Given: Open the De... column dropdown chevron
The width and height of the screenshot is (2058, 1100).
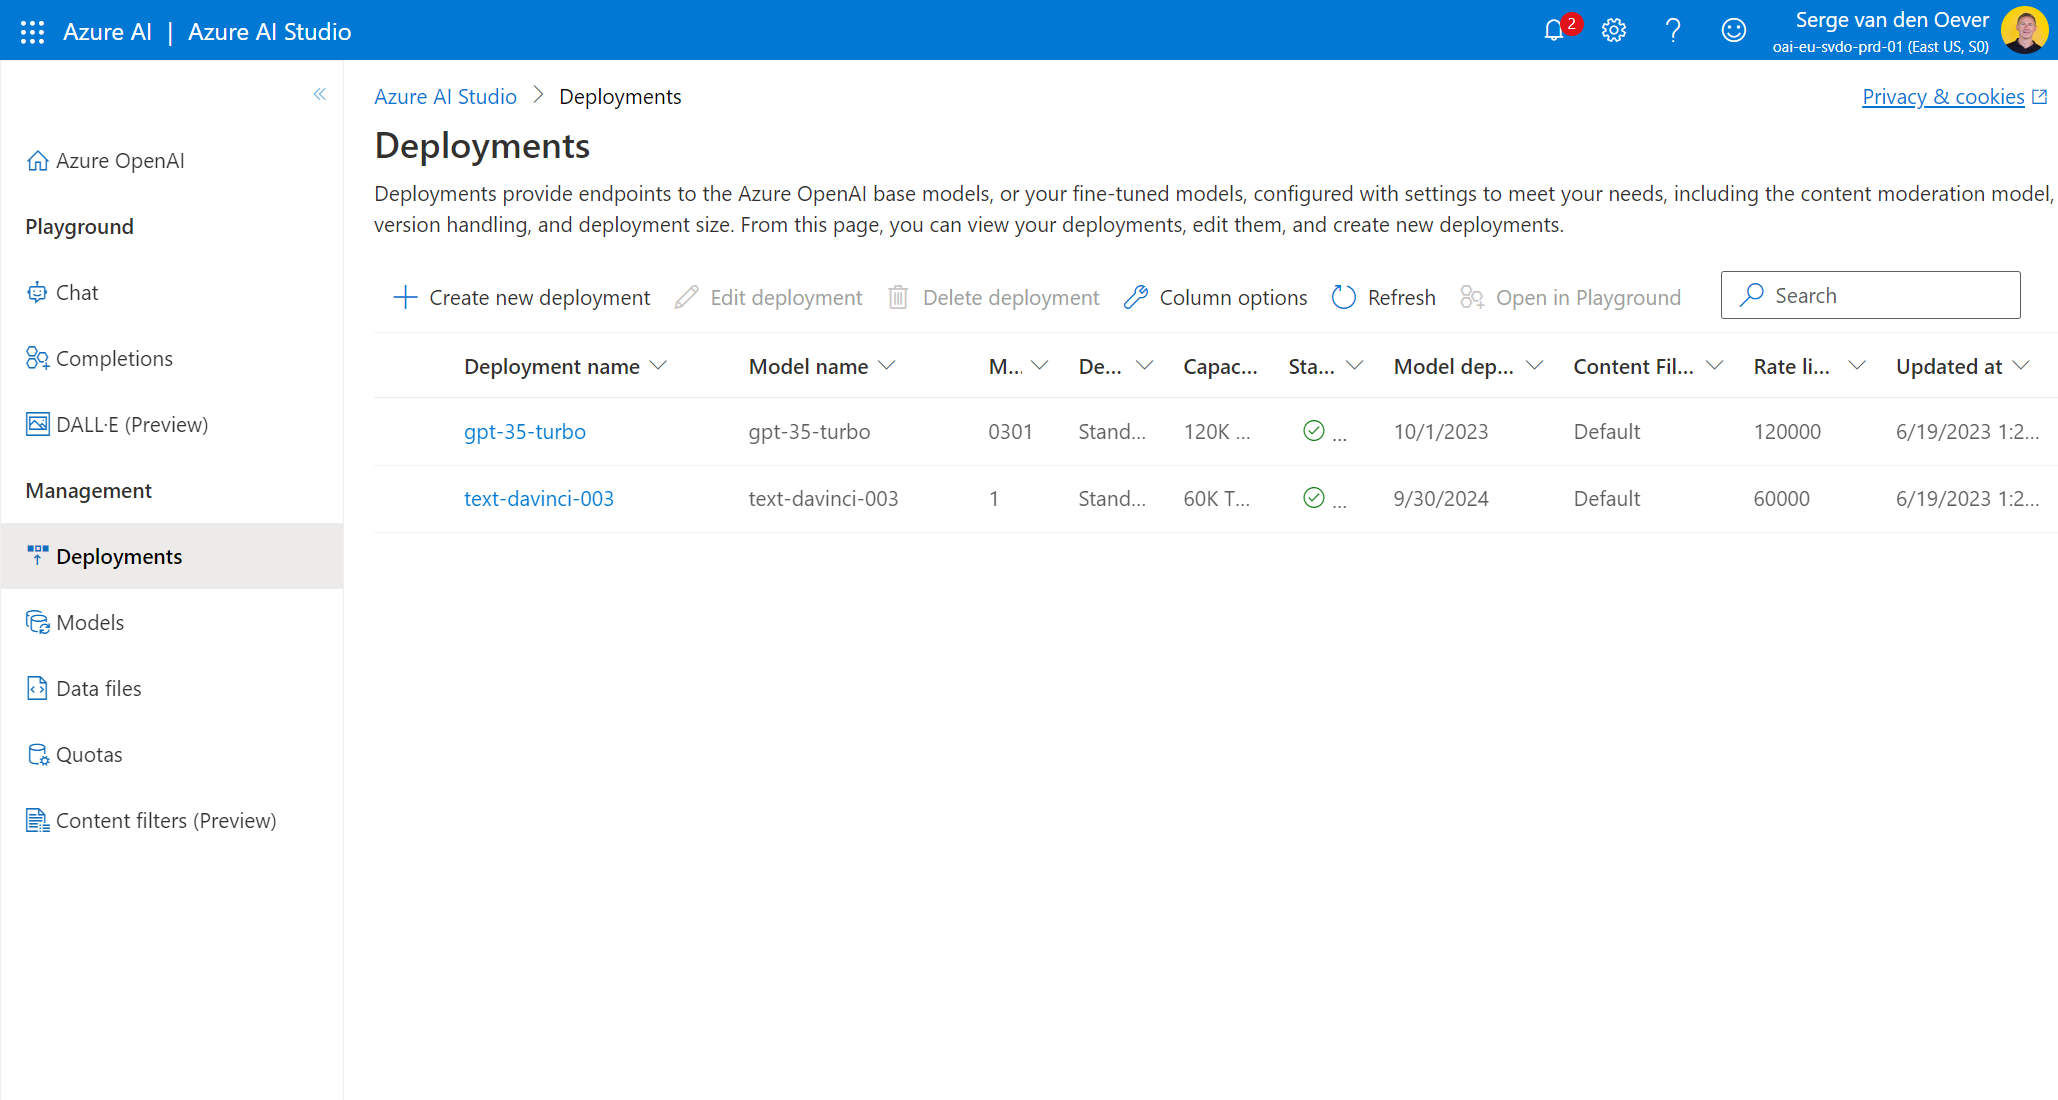Looking at the screenshot, I should click(x=1145, y=366).
